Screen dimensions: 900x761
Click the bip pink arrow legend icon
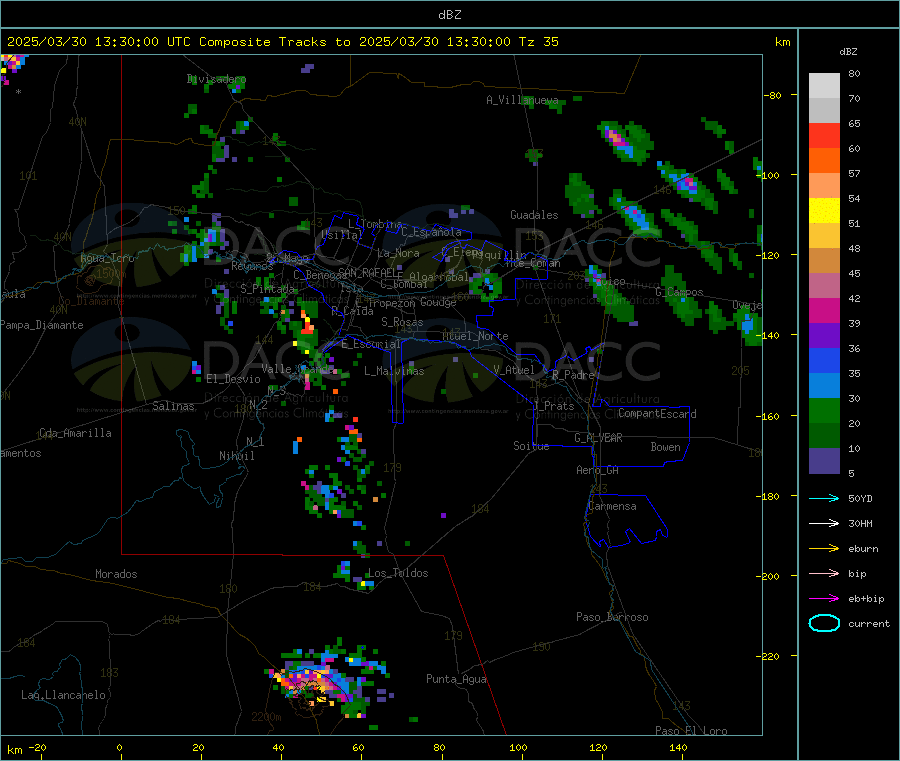pyautogui.click(x=824, y=573)
